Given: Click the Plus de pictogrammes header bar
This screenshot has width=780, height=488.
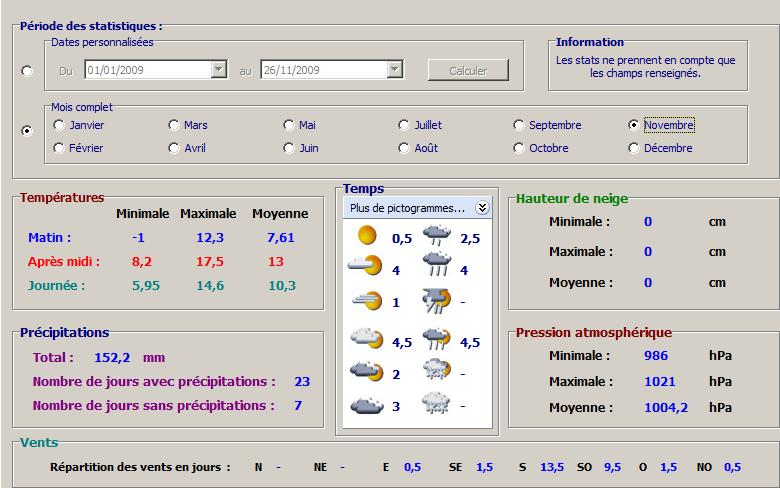Looking at the screenshot, I should (417, 208).
